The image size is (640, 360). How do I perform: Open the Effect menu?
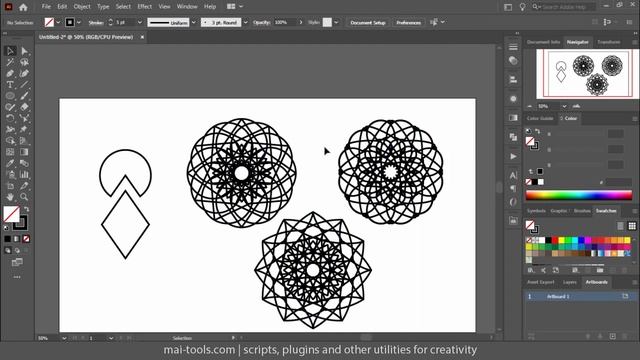[x=144, y=7]
